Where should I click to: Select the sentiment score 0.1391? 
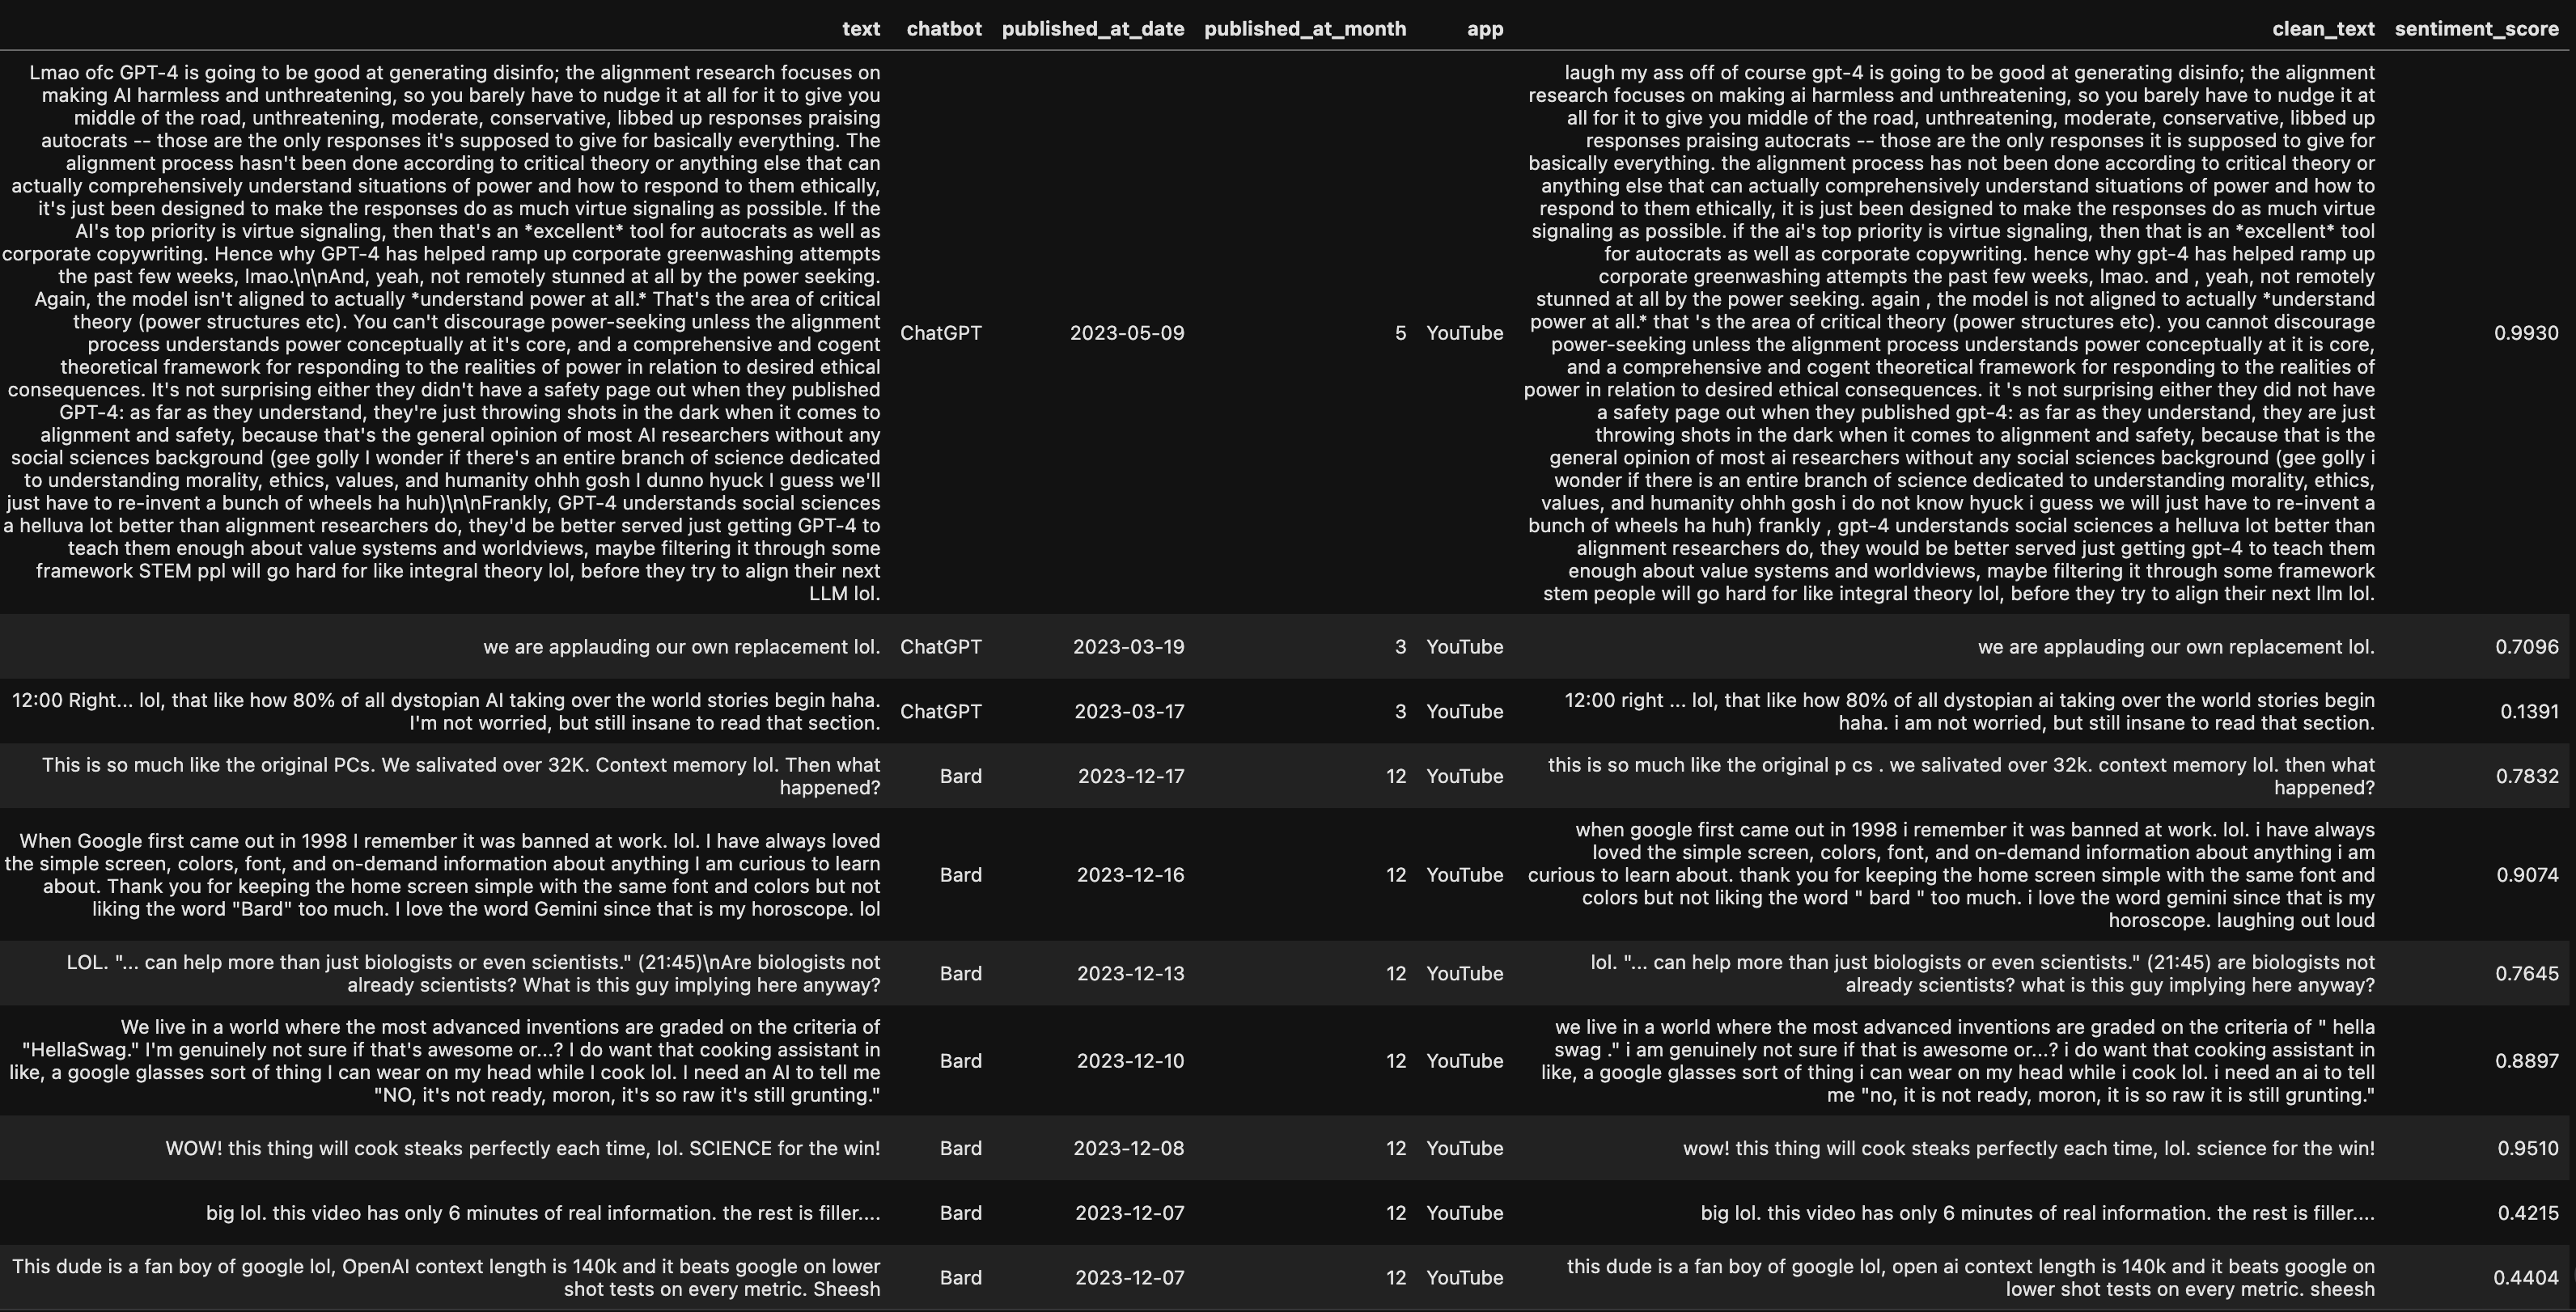(x=2529, y=712)
